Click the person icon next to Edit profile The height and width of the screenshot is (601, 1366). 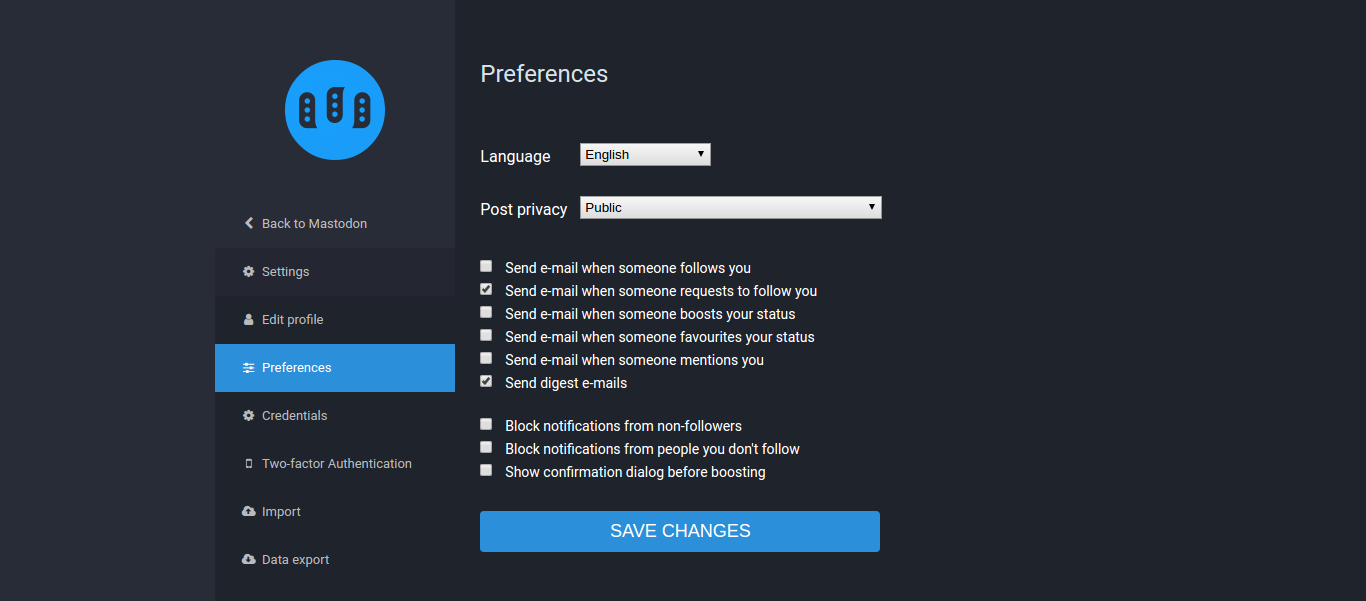point(249,319)
